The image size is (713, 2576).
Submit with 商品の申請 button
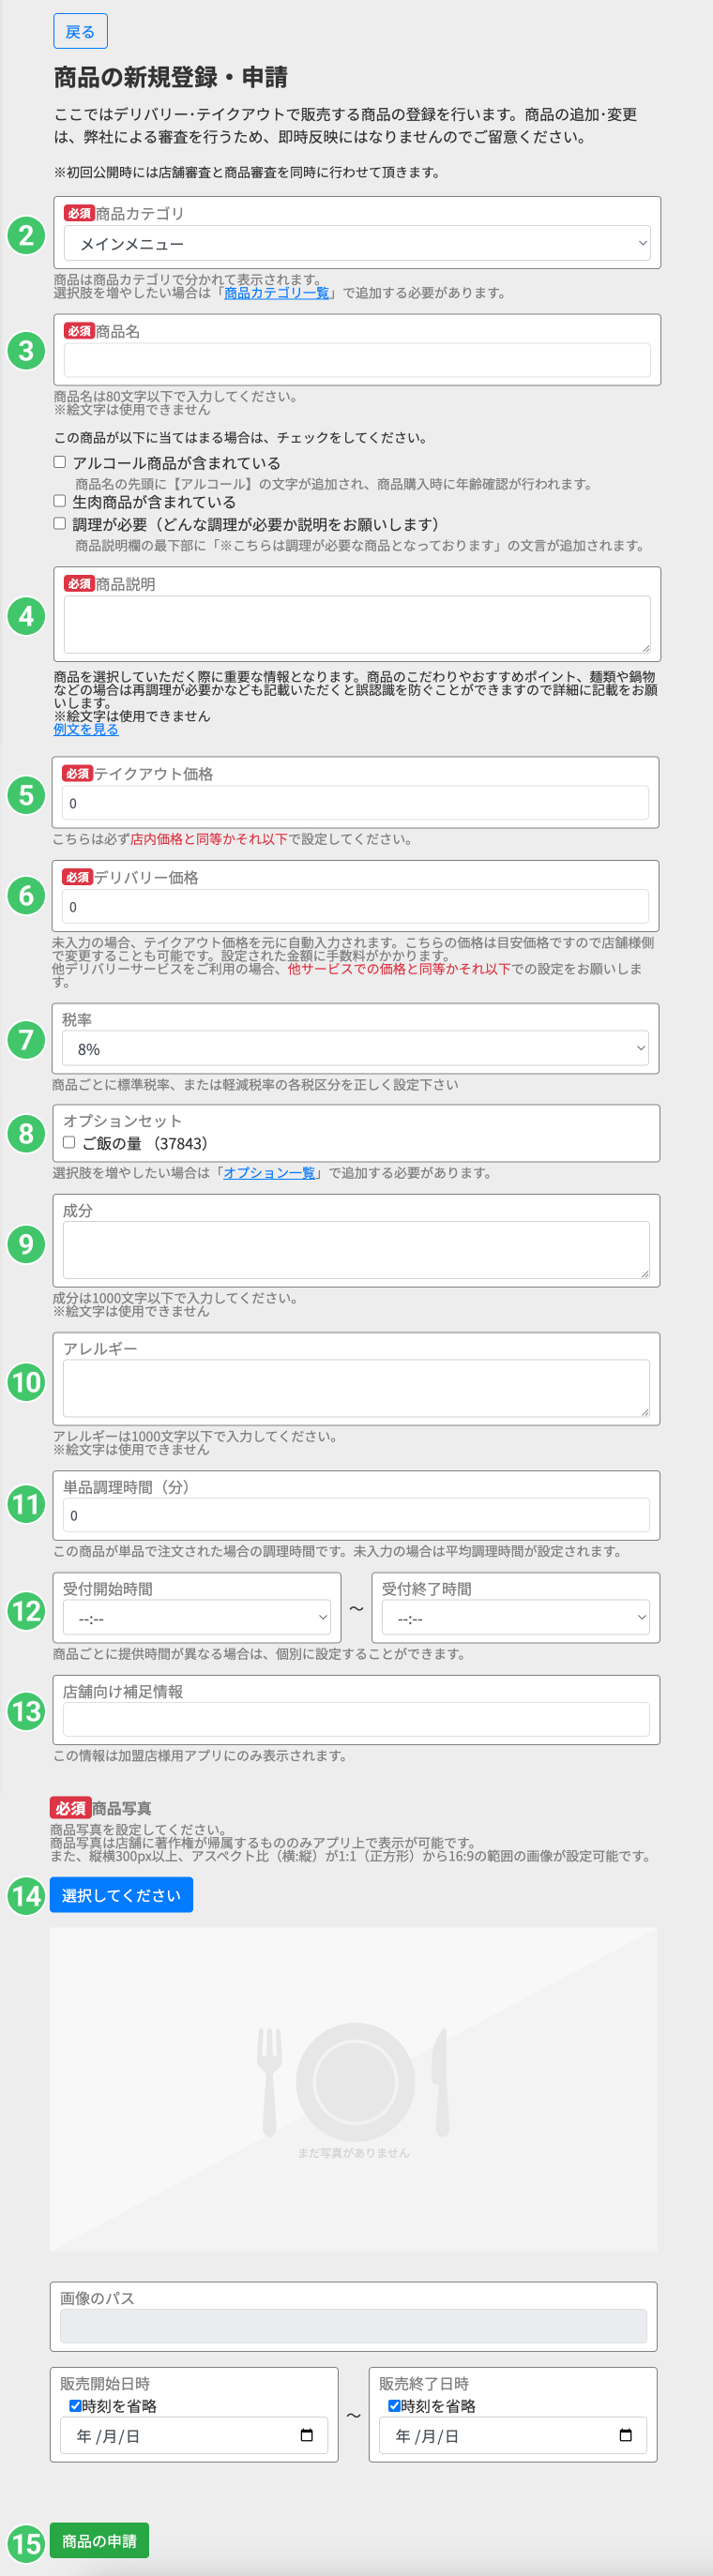(99, 2540)
